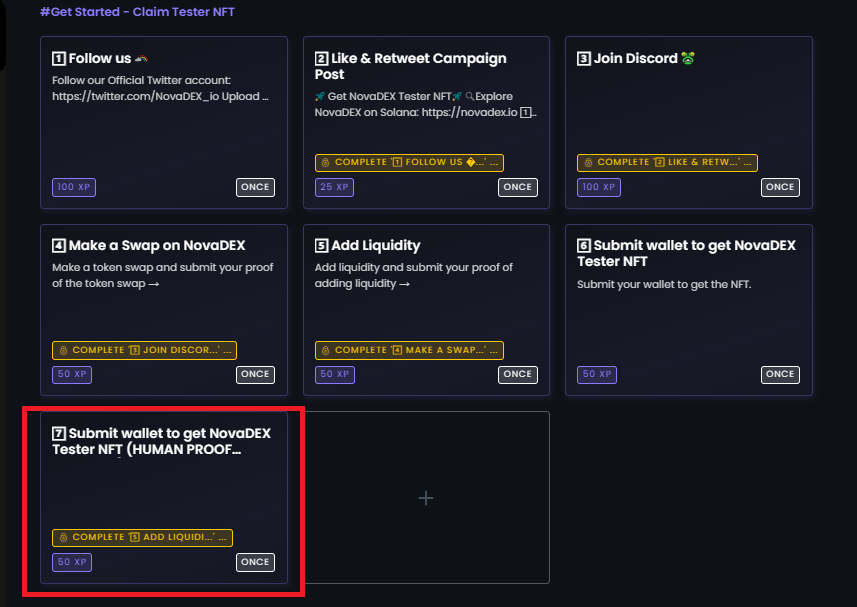Viewport: 857px width, 607px height.
Task: Click 'COMPLETE 2 LIKE & RETW...' requirement tag
Action: (x=667, y=162)
